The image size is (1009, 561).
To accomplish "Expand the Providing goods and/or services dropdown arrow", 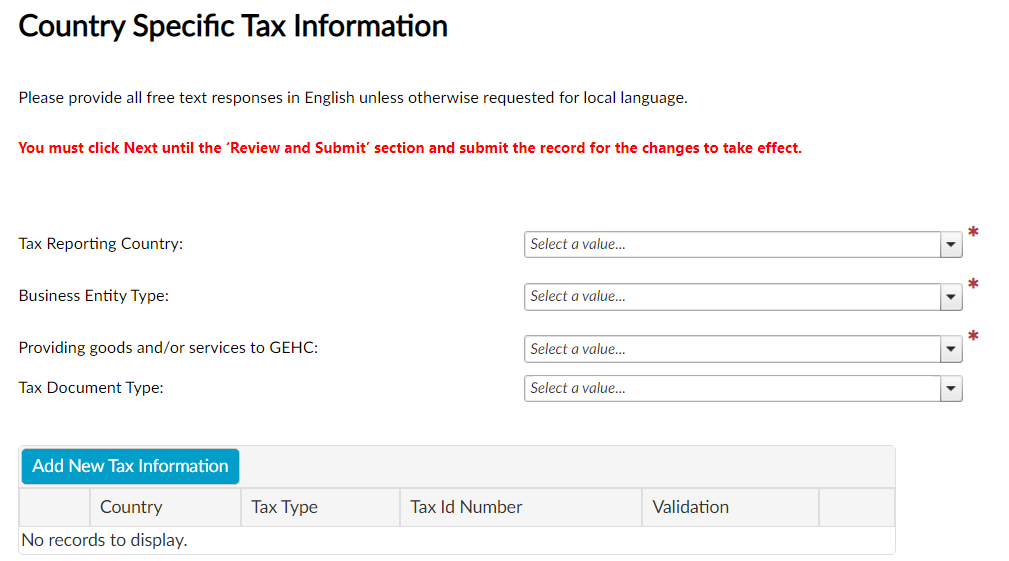I will (950, 349).
